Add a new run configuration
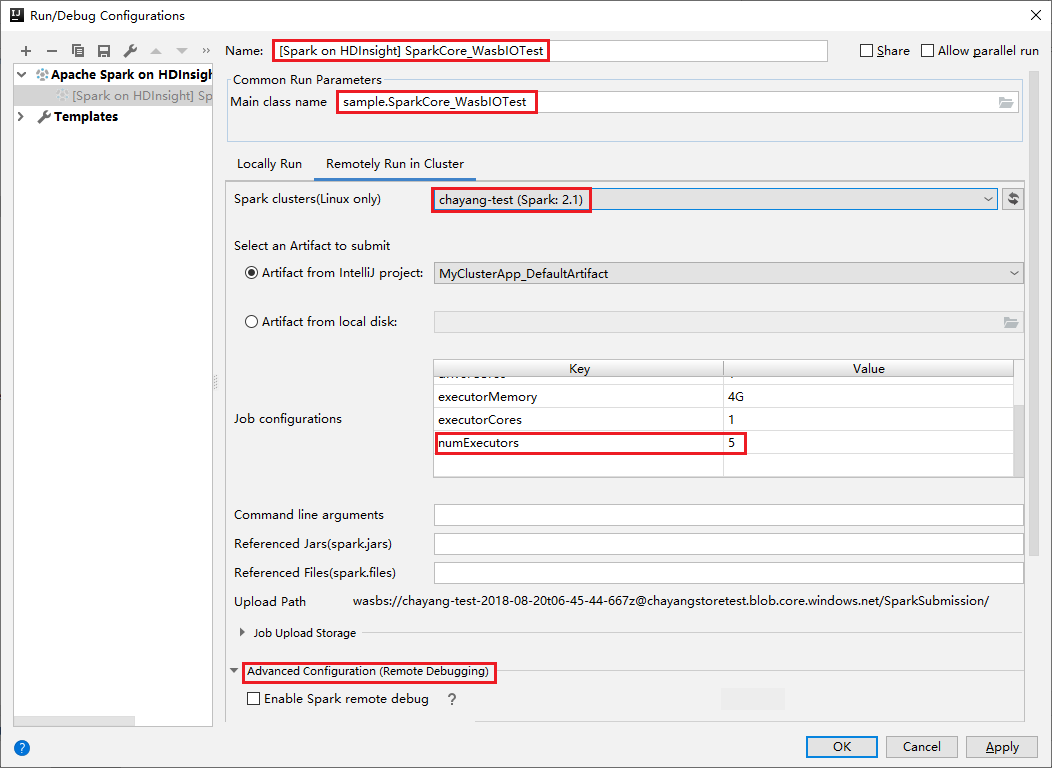Screen dimensions: 1052x768 point(25,50)
